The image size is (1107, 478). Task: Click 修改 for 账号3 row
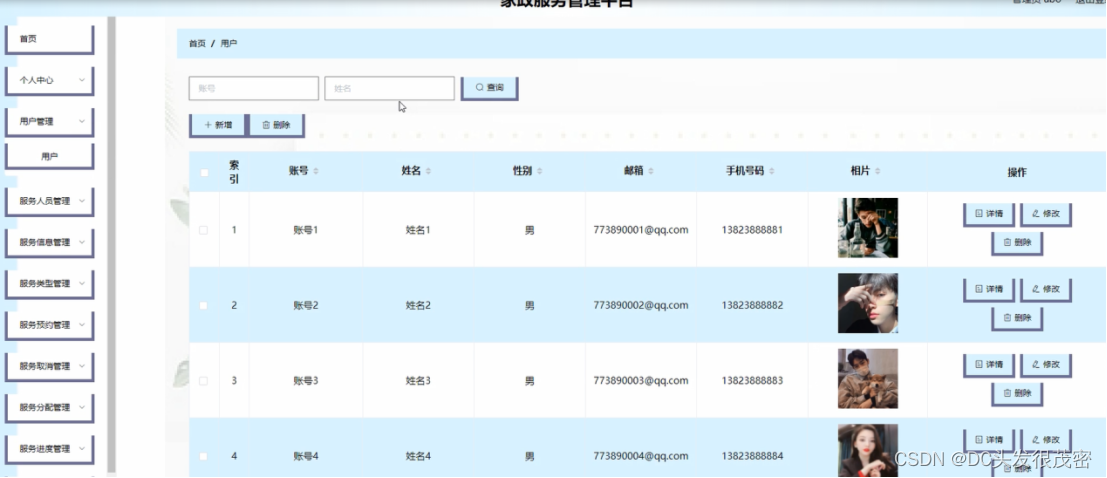pos(1046,364)
